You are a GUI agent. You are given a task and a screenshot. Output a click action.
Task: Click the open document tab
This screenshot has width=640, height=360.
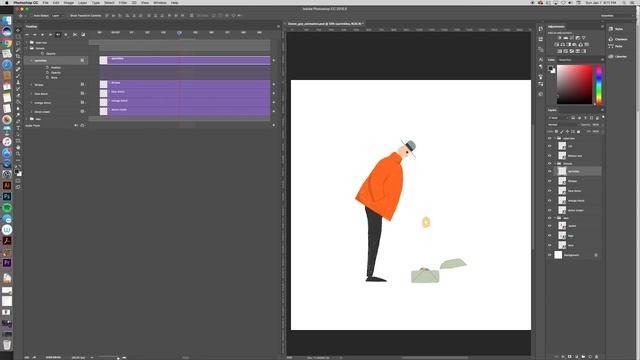(326, 24)
